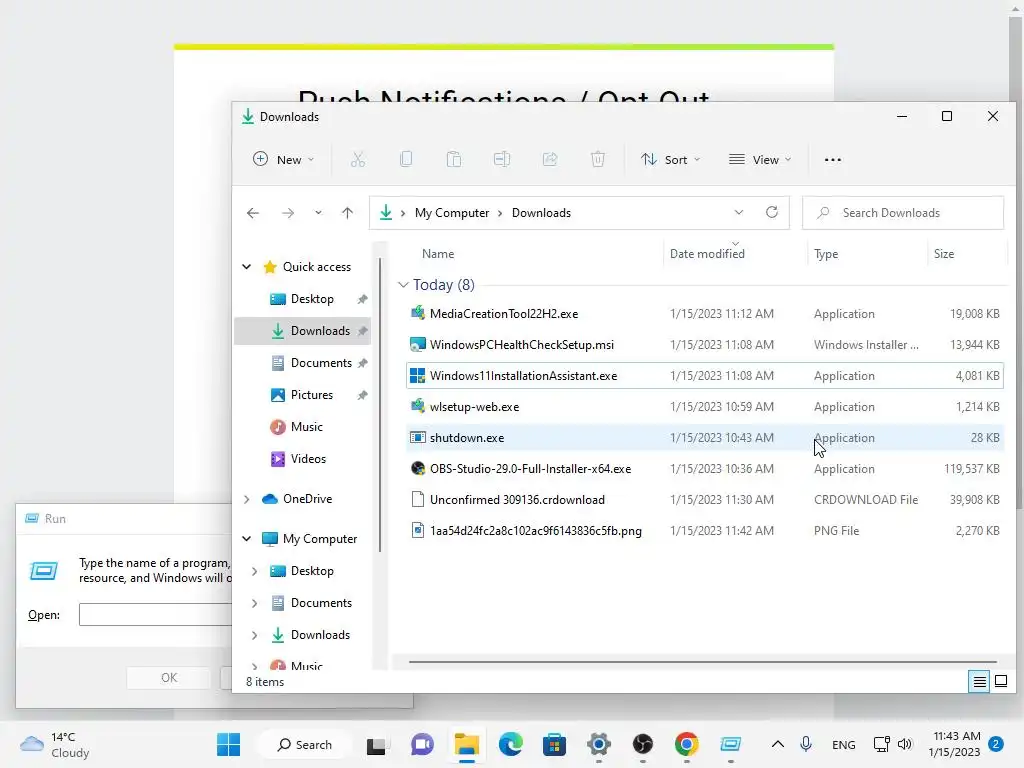The image size is (1024, 768).
Task: Click the taskbar Search box
Action: tap(305, 744)
